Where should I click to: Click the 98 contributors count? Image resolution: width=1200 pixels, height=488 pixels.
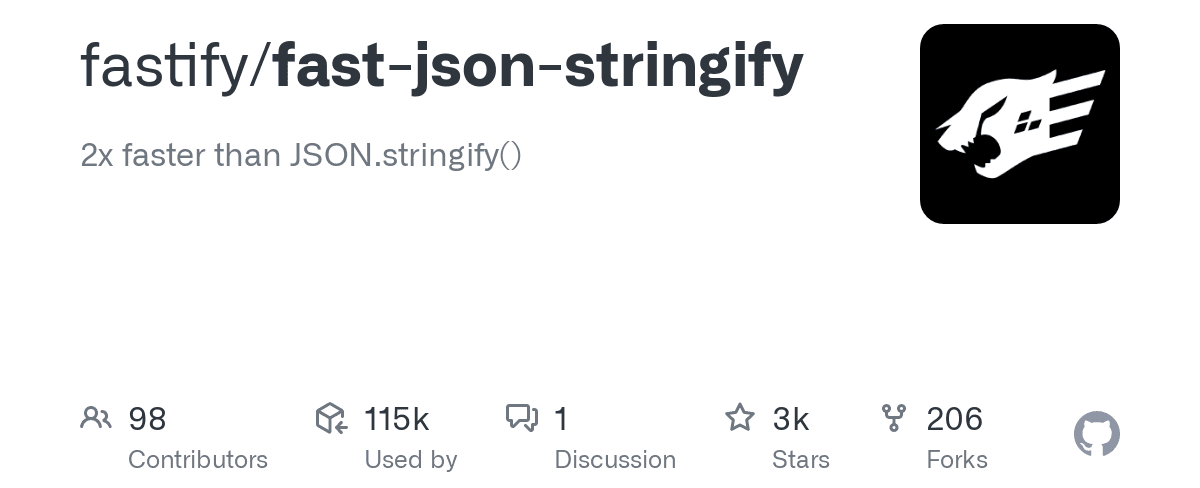click(x=147, y=419)
